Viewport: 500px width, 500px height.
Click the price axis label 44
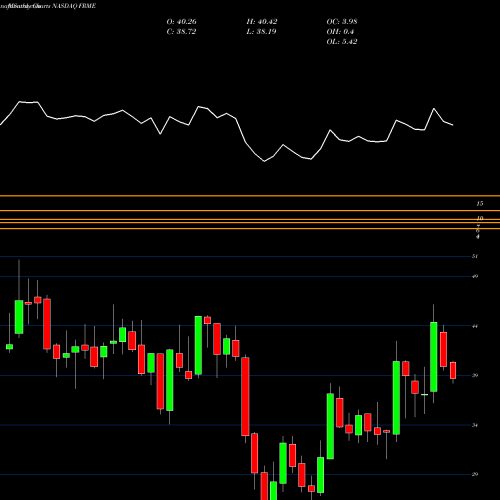tap(475, 326)
